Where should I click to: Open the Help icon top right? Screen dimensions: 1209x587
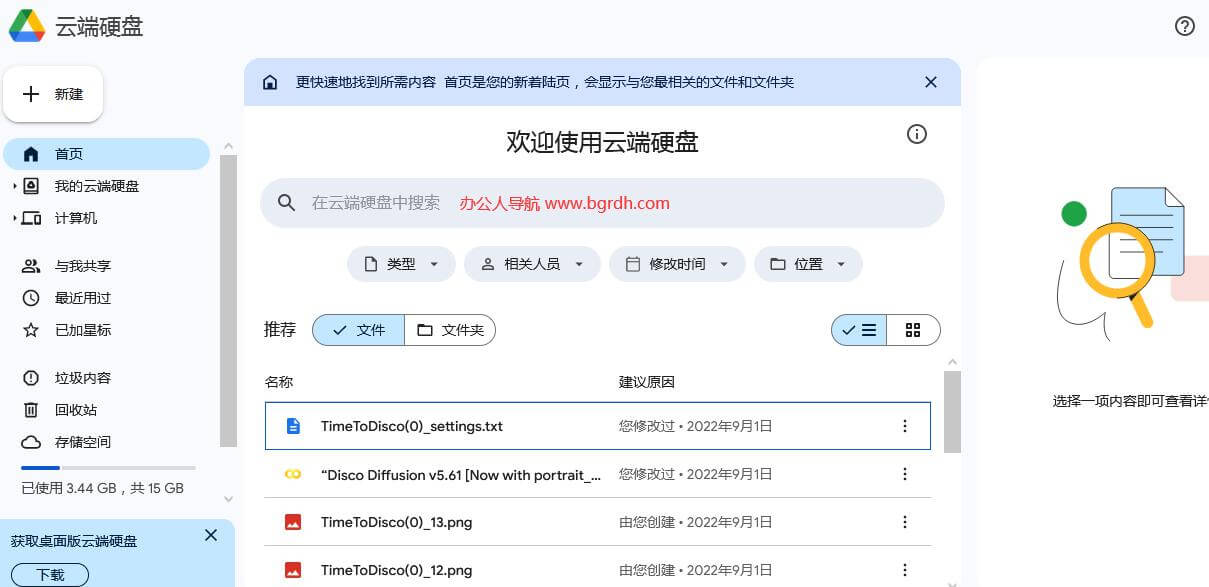[1186, 26]
